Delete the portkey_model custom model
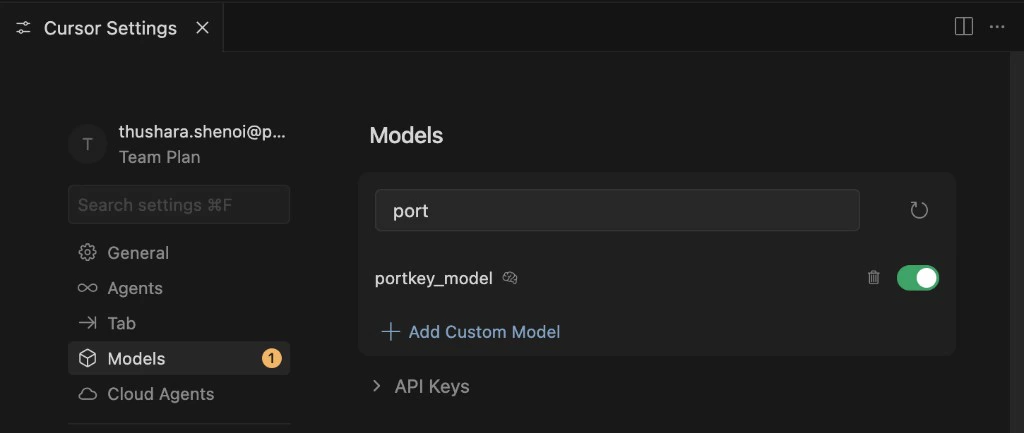 (x=873, y=278)
